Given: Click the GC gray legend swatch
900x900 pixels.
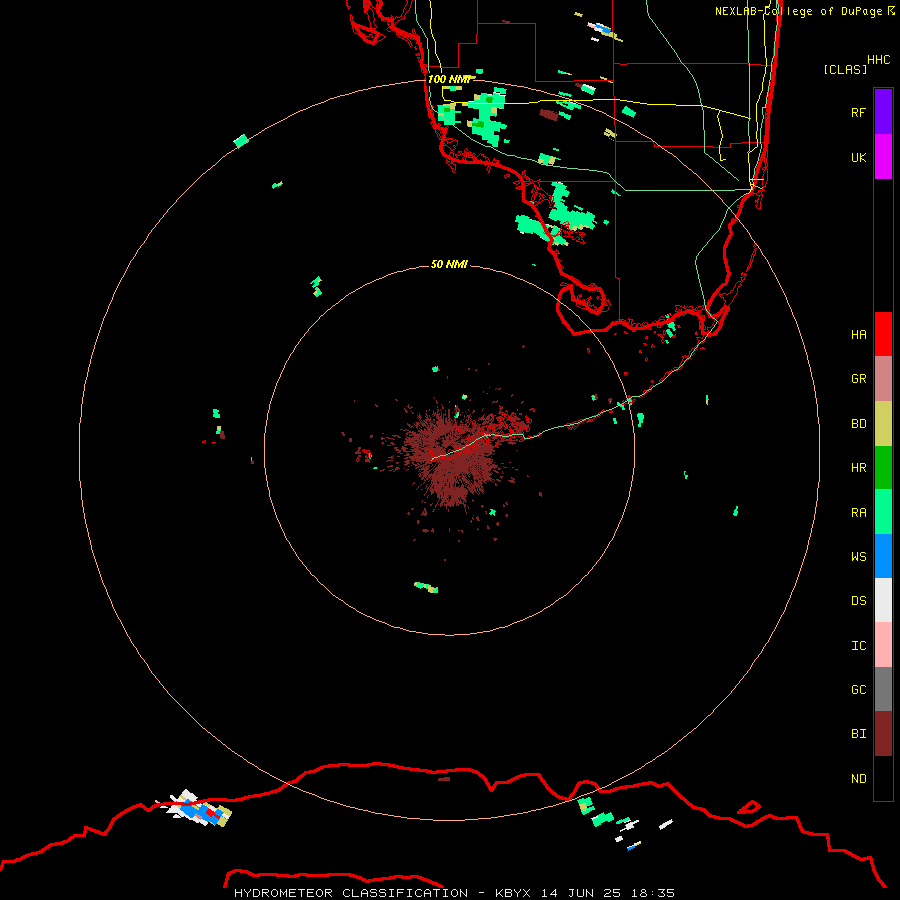Looking at the screenshot, I should coord(883,689).
